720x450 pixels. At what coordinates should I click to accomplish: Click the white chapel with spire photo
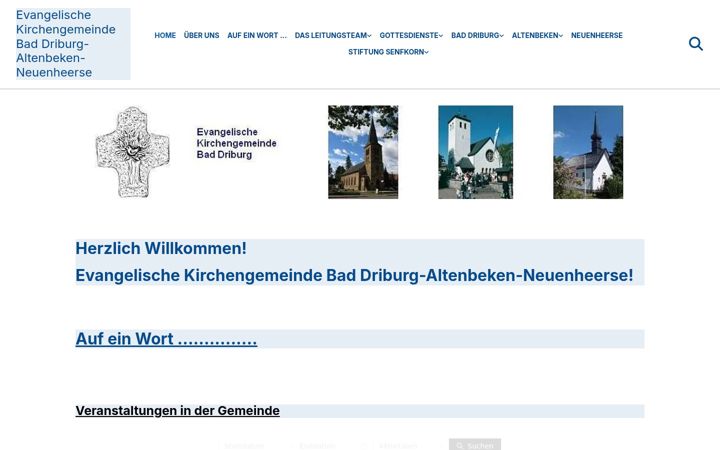588,152
